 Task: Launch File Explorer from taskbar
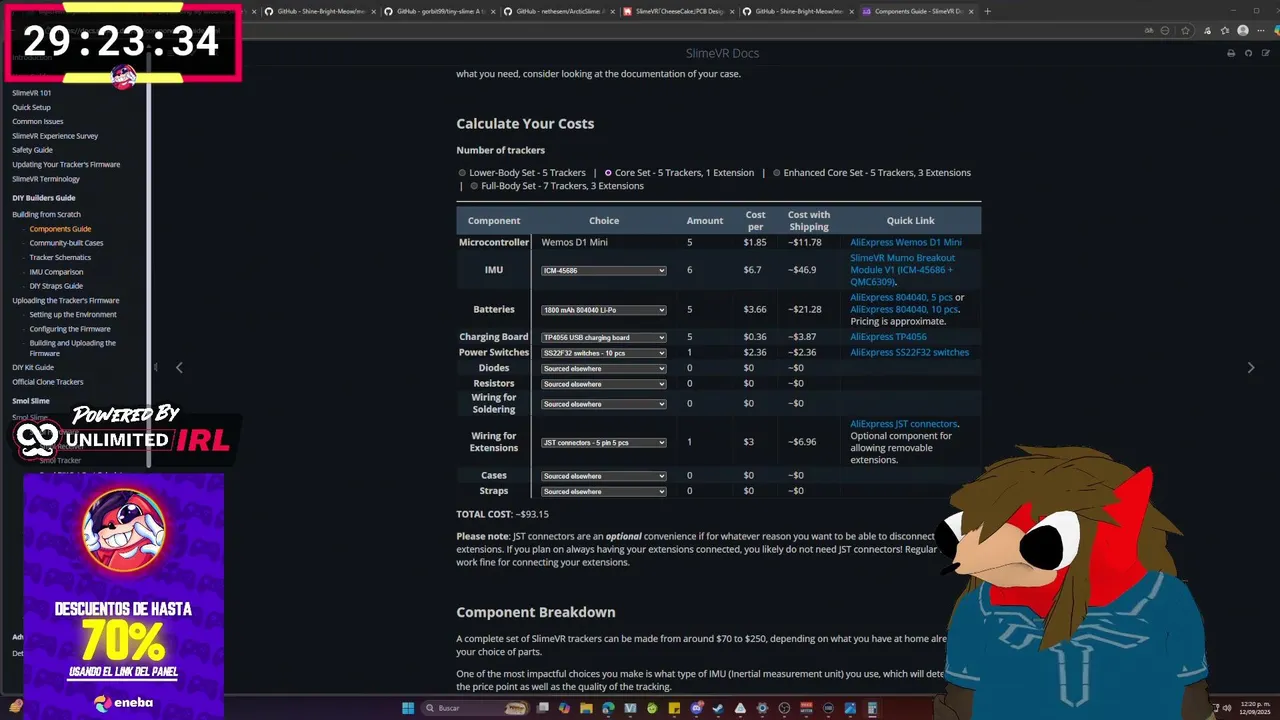(586, 708)
